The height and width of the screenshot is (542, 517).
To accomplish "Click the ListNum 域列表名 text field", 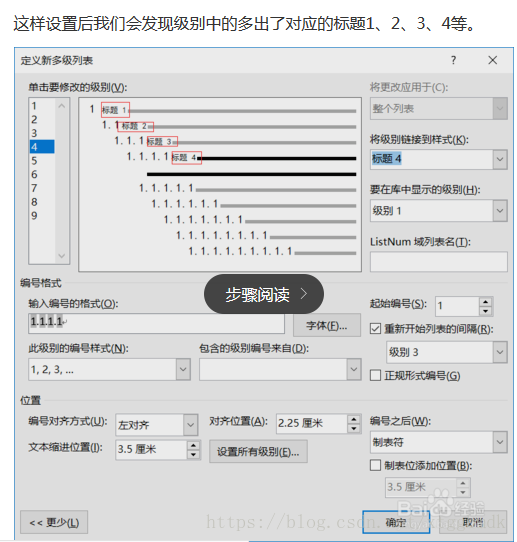I will click(439, 261).
